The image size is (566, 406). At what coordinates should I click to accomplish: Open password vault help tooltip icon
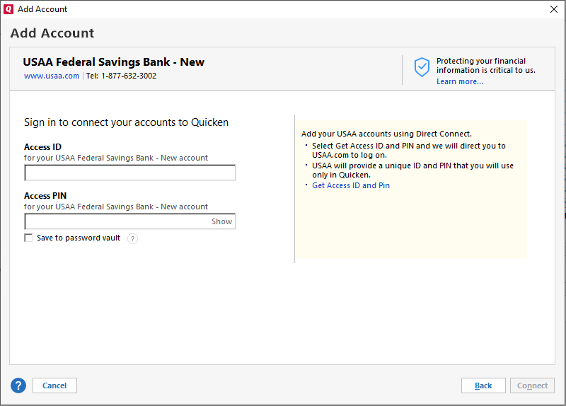[x=132, y=239]
